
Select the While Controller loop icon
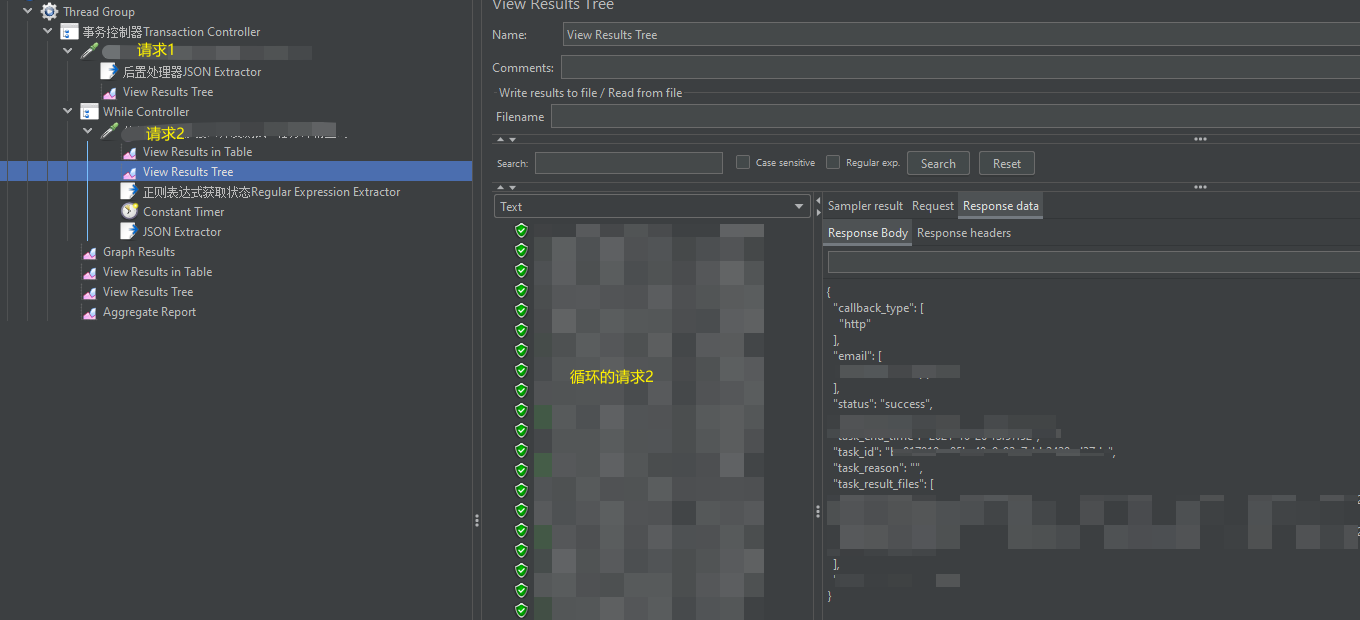[x=90, y=112]
